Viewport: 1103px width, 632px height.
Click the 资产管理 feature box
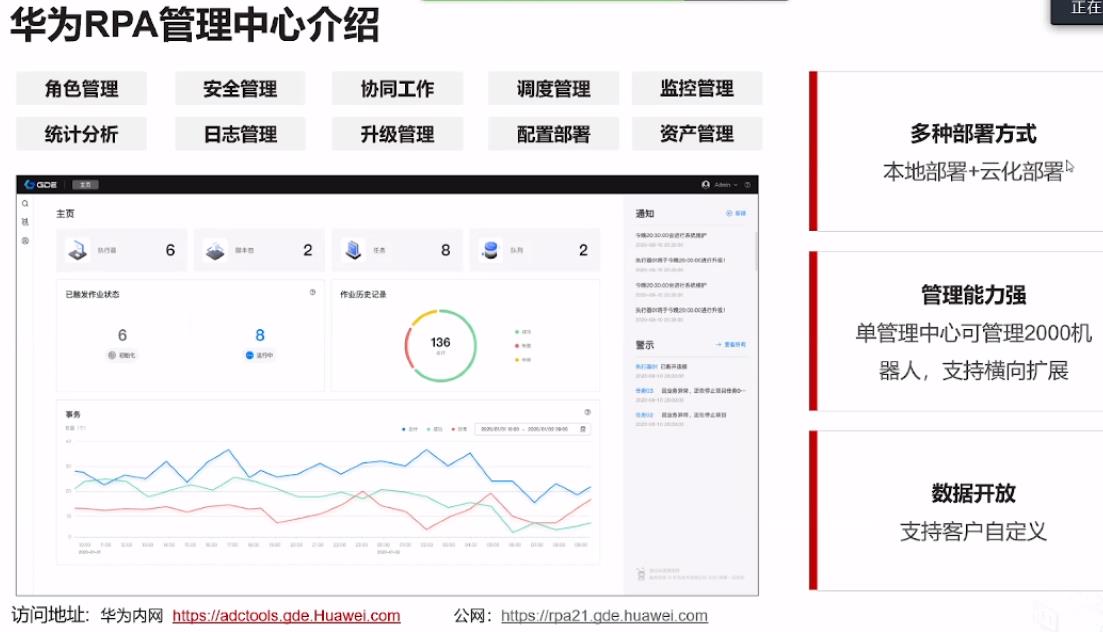[697, 134]
